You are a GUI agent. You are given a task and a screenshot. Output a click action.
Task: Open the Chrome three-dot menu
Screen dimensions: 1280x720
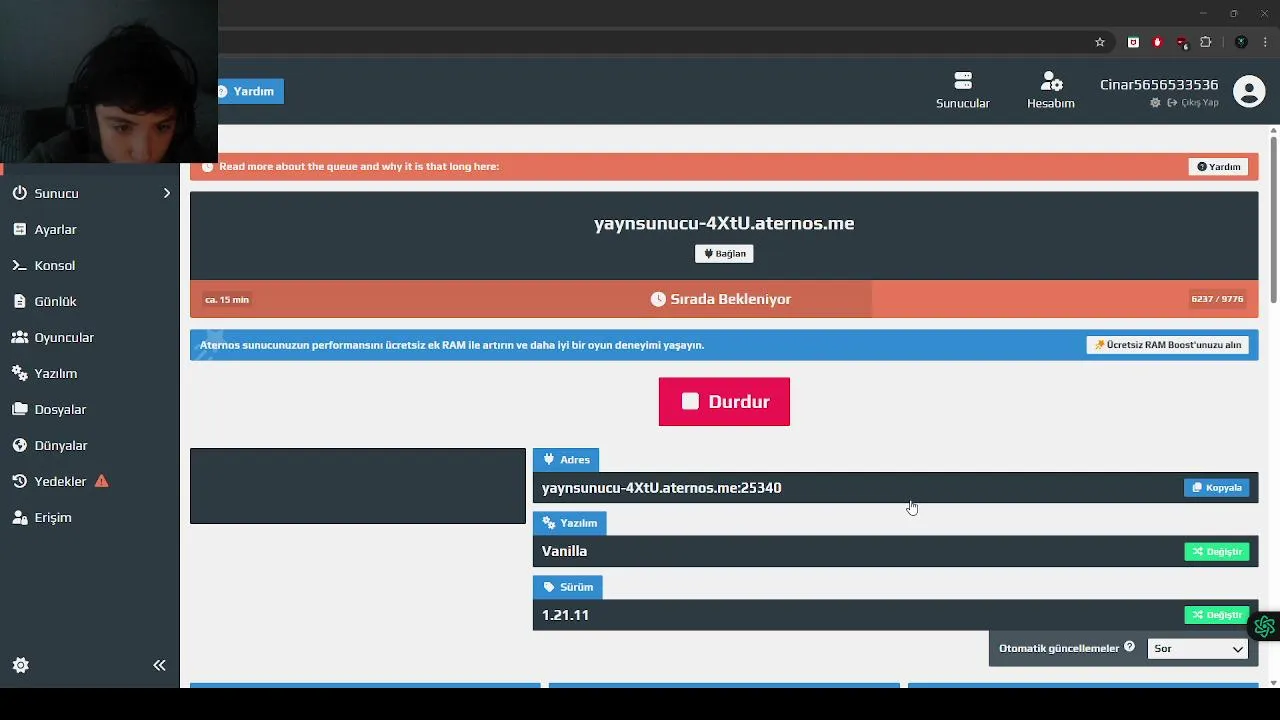(x=1265, y=42)
